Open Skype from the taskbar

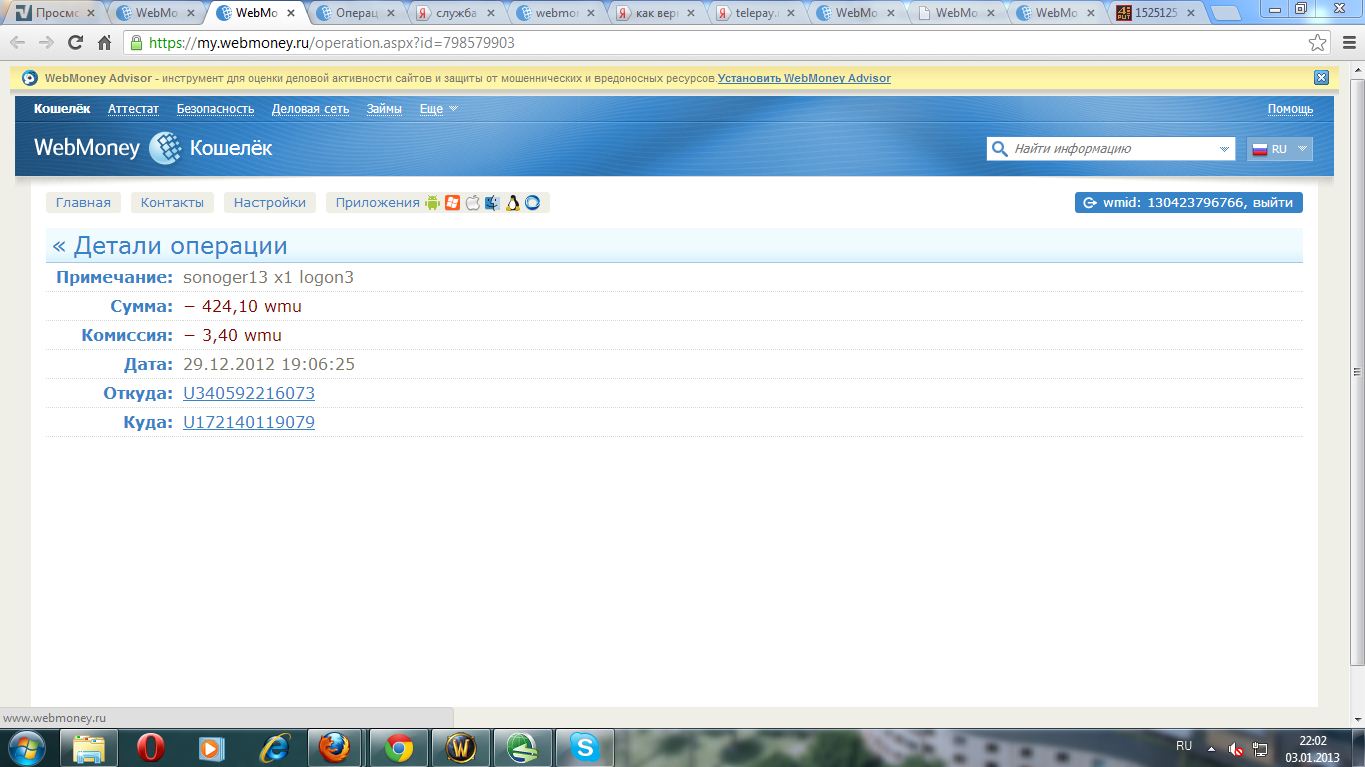(x=585, y=748)
